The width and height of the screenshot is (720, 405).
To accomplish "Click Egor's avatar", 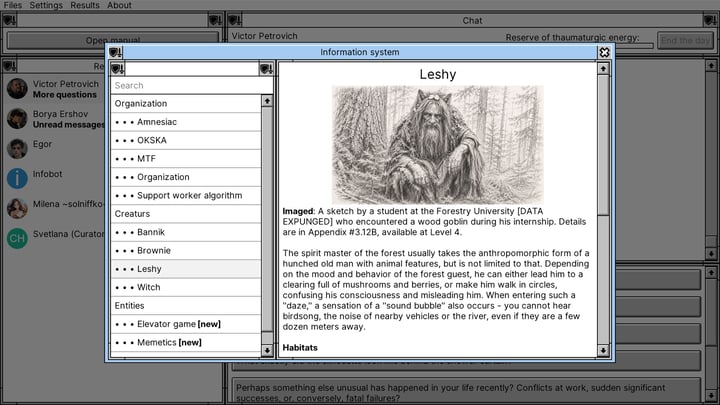I will click(x=17, y=149).
